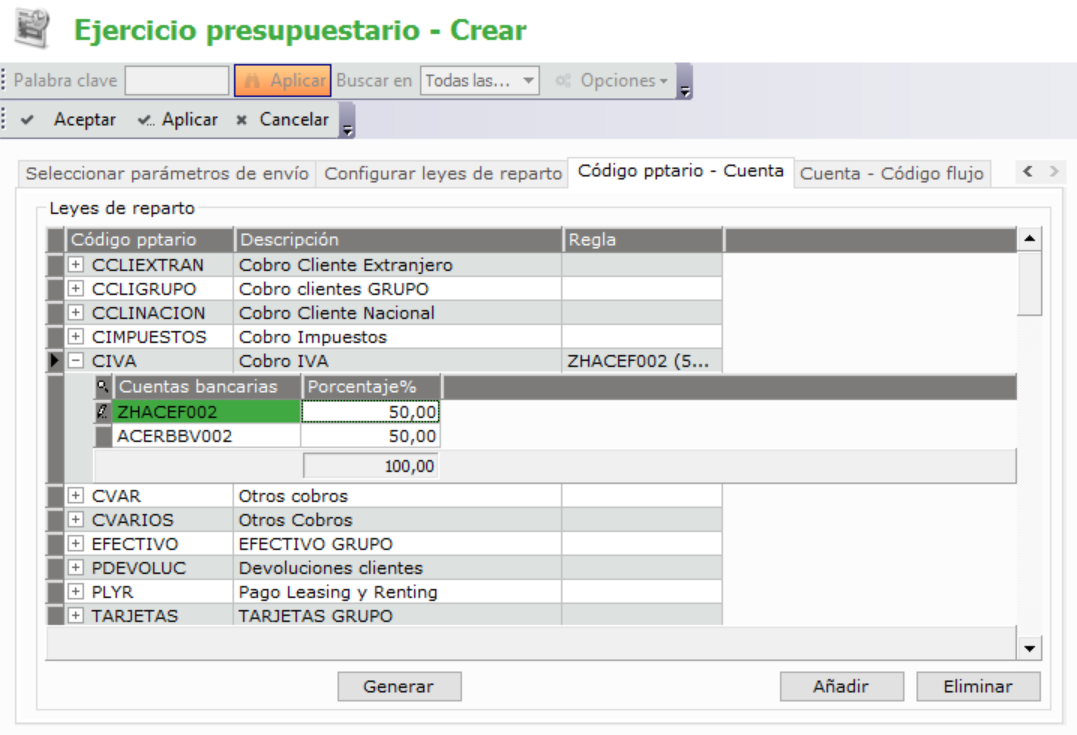Image resolution: width=1077 pixels, height=735 pixels.
Task: Open the 'Buscar en' dropdown
Action: coord(480,81)
